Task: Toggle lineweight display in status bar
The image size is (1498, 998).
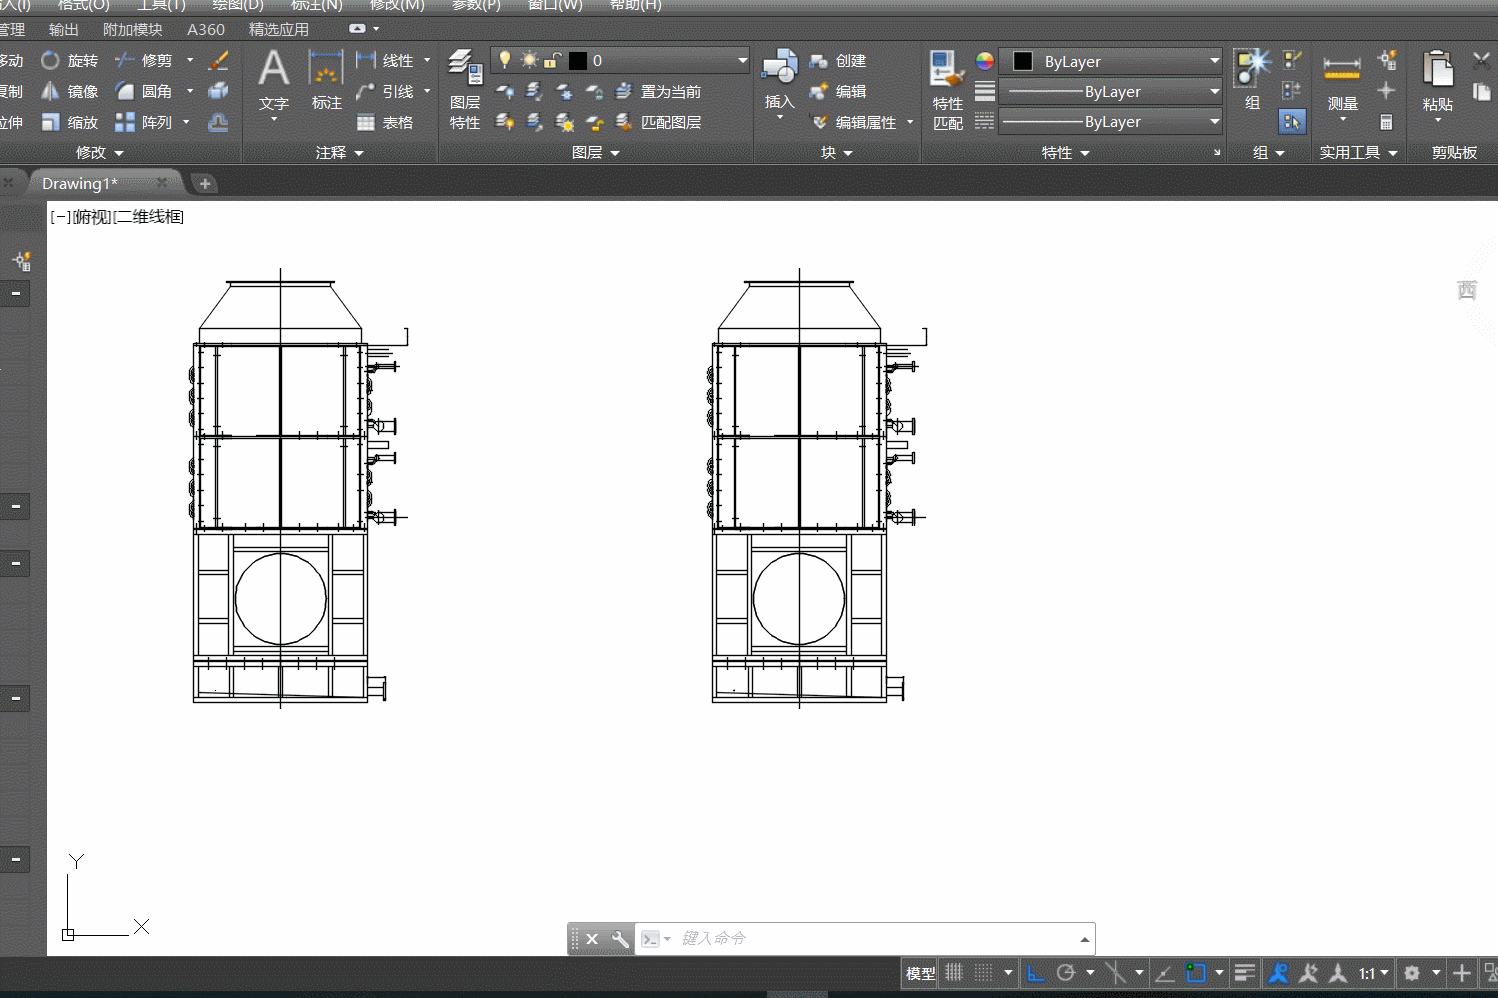Action: pyautogui.click(x=1245, y=973)
